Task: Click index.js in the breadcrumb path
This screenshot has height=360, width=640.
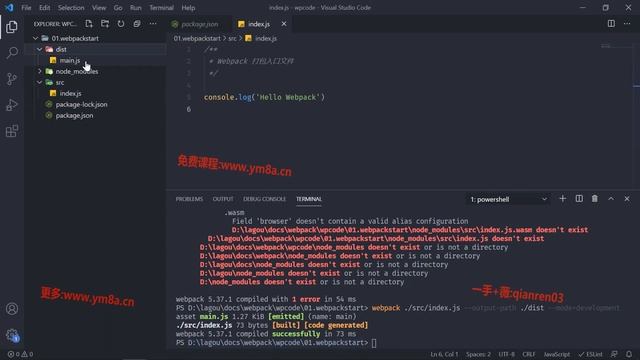Action: pos(261,38)
